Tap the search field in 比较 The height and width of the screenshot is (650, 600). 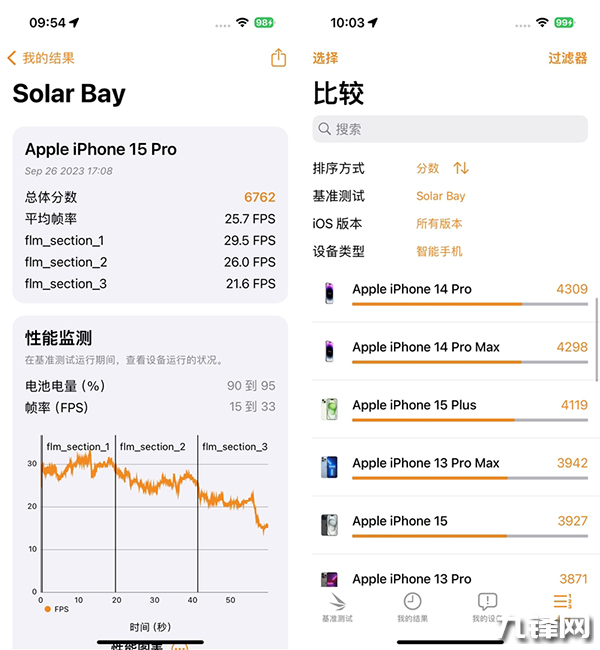click(x=450, y=129)
